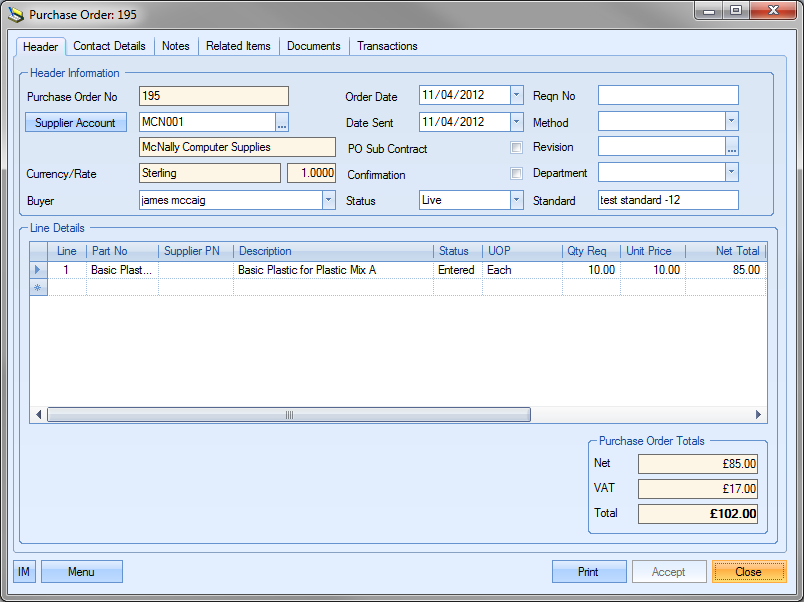804x602 pixels.
Task: Select row 1 using its row arrow
Action: [39, 270]
